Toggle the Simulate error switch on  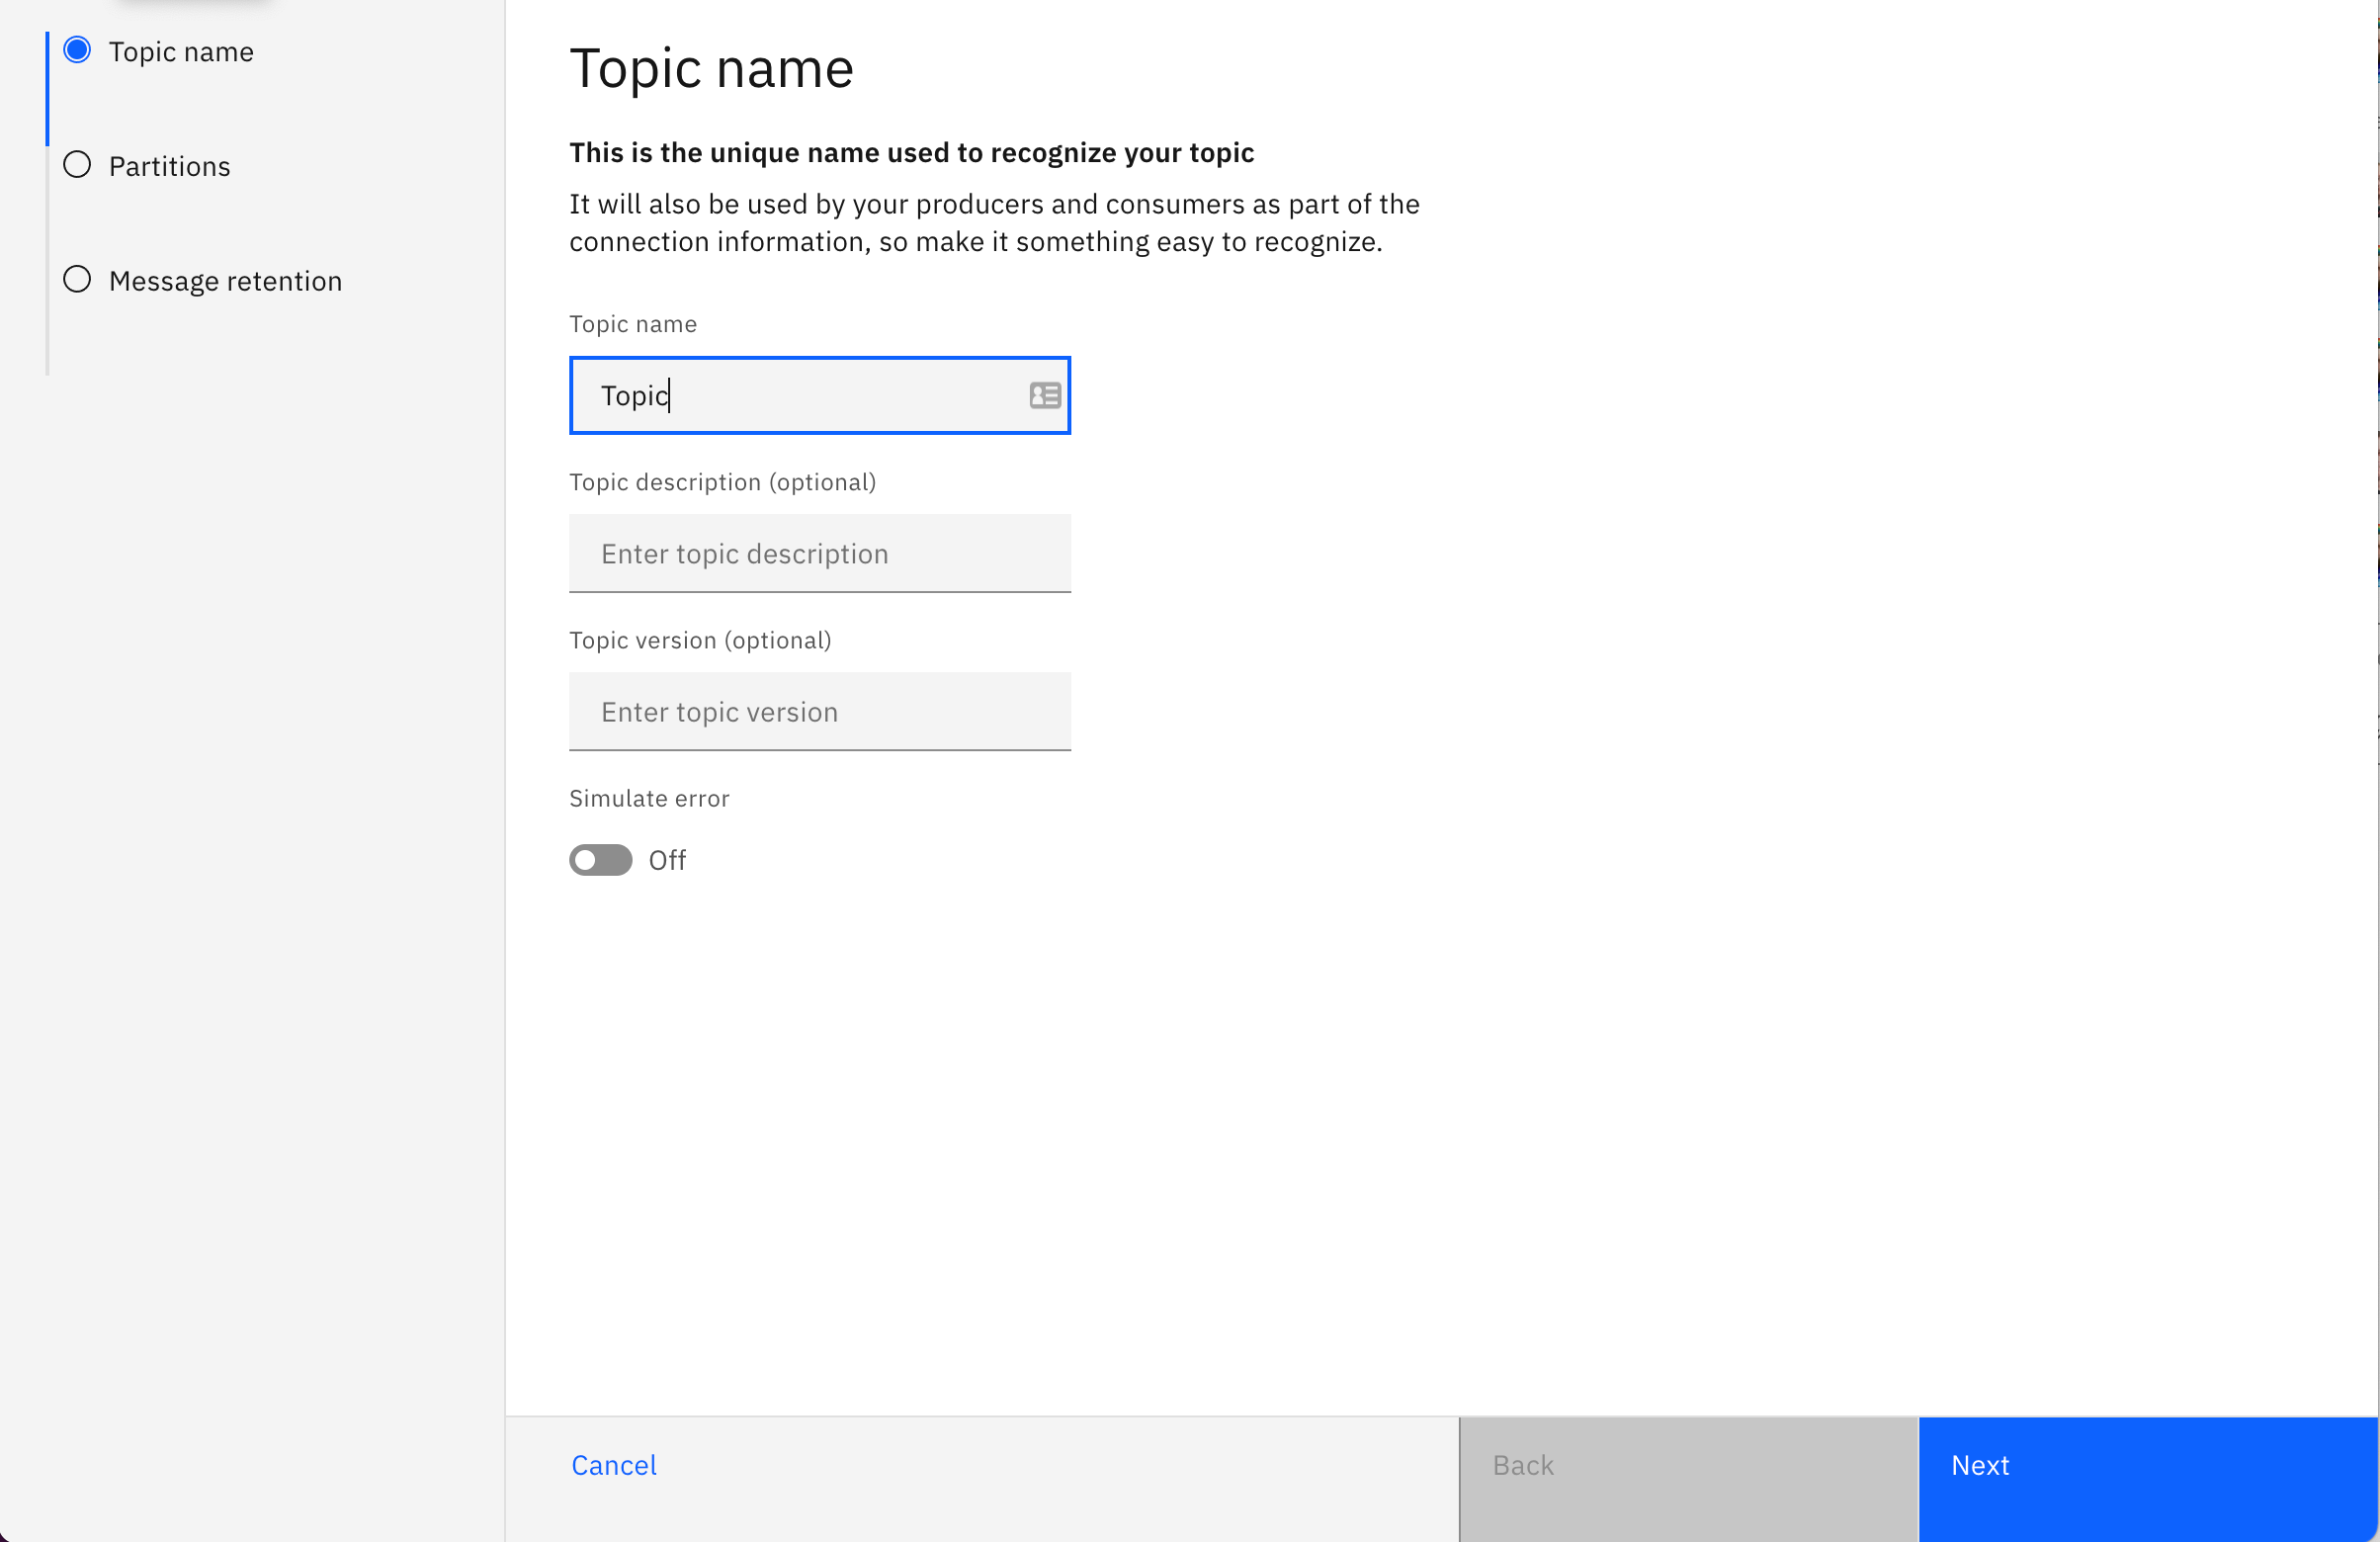coord(600,860)
